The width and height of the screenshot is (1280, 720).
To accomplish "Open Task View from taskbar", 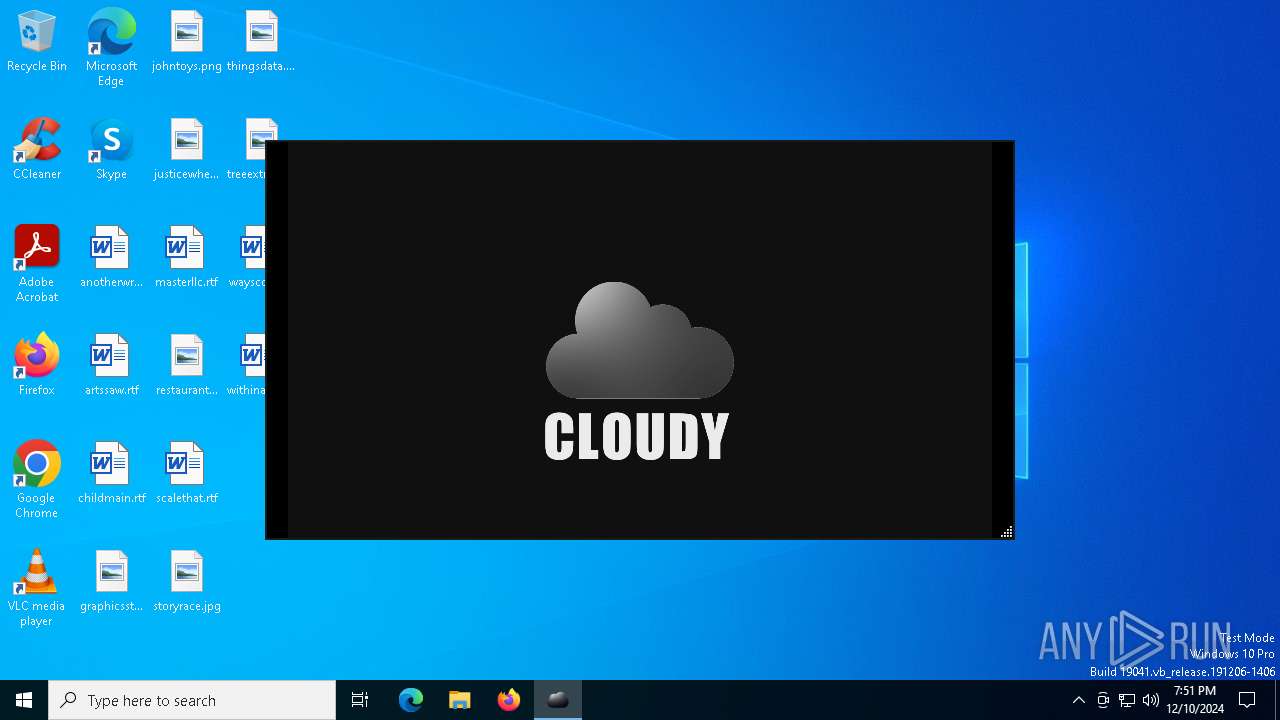I will click(360, 700).
